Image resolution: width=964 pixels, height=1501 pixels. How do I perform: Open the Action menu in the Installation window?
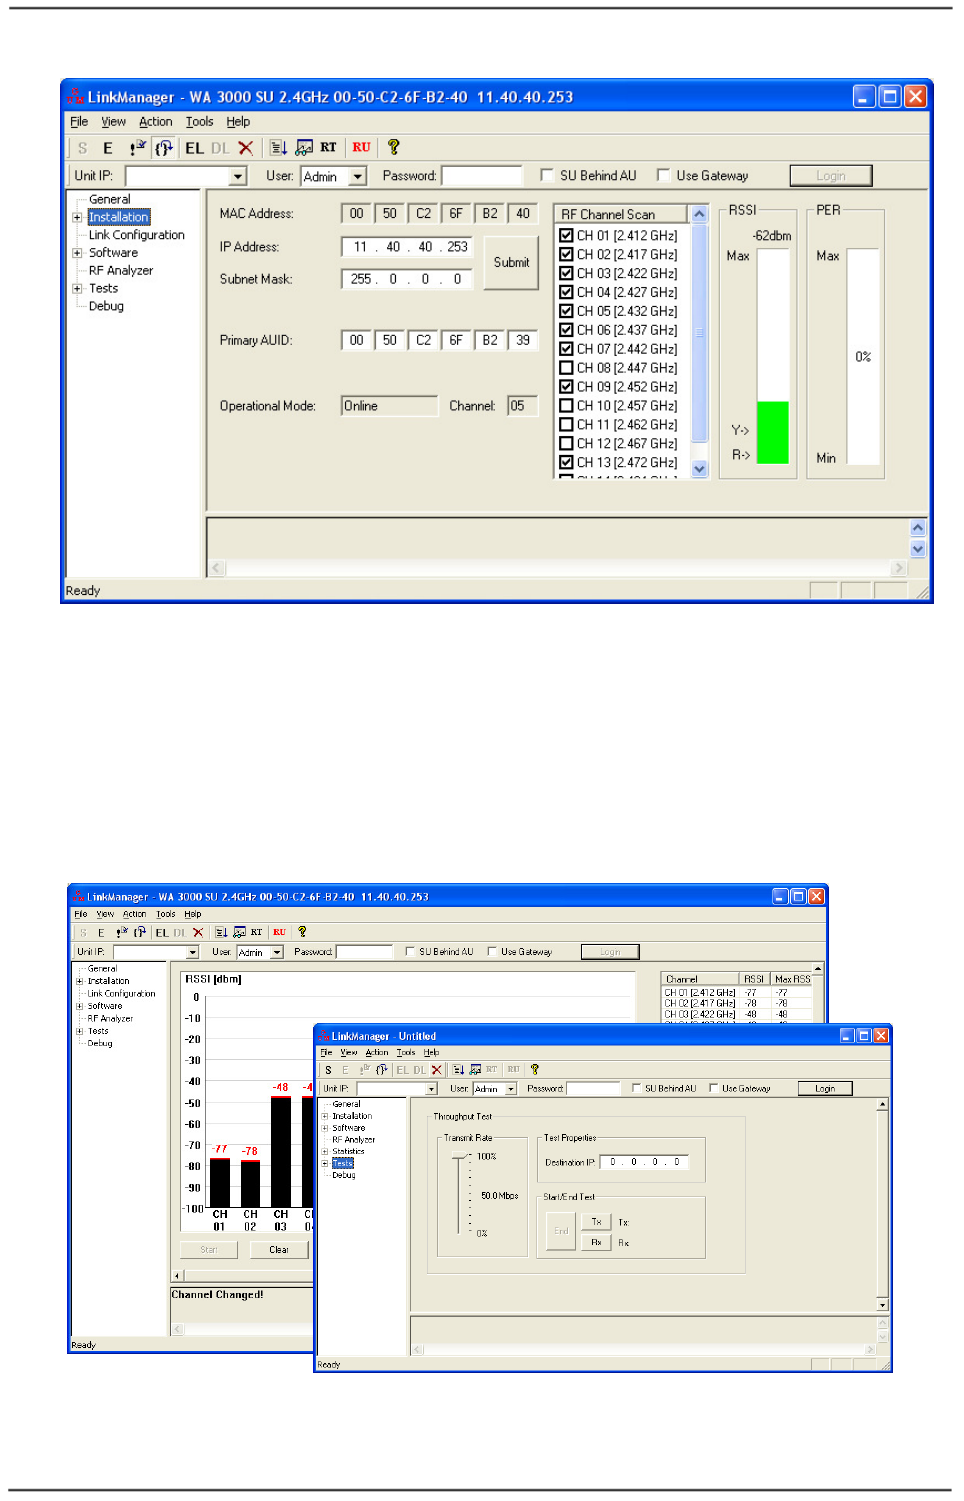(x=155, y=122)
